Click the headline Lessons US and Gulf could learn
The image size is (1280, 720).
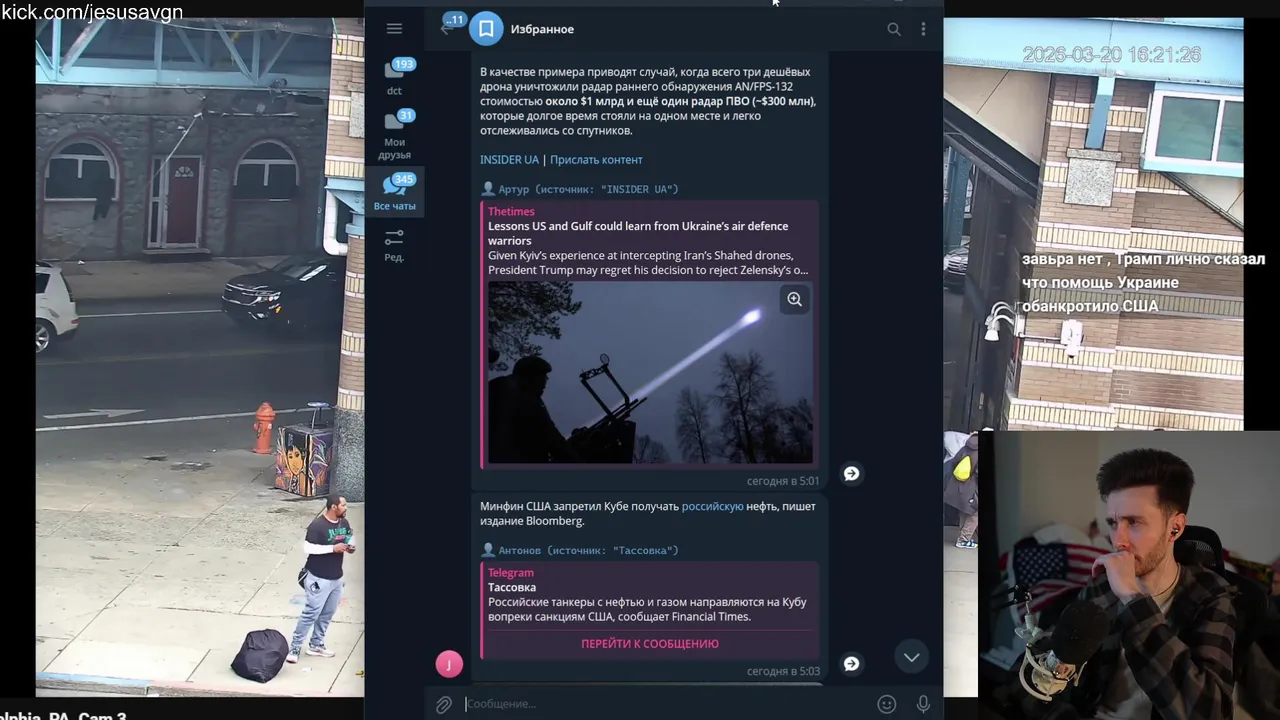pos(638,233)
